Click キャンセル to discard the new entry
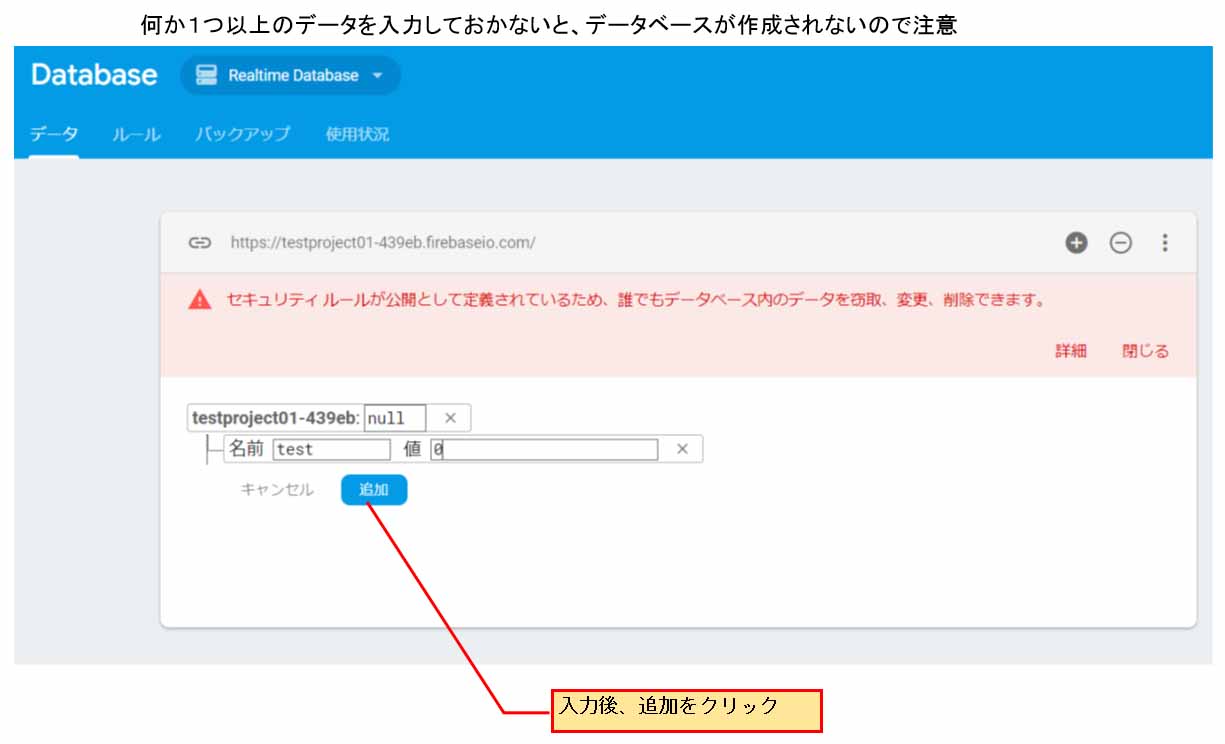This screenshot has height=744, width=1225. point(277,490)
